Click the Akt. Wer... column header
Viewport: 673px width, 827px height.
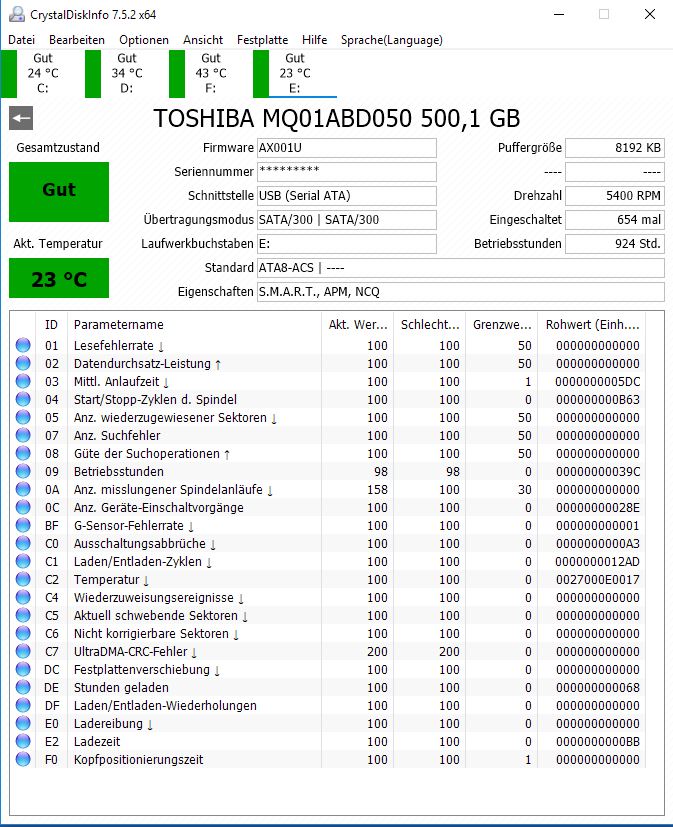point(357,324)
